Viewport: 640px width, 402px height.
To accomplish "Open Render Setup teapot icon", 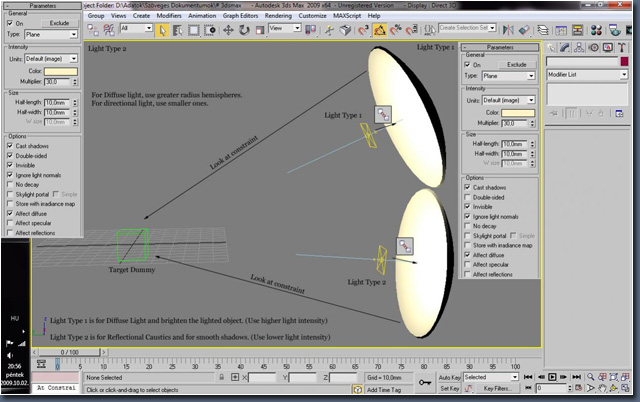I will coord(614,30).
